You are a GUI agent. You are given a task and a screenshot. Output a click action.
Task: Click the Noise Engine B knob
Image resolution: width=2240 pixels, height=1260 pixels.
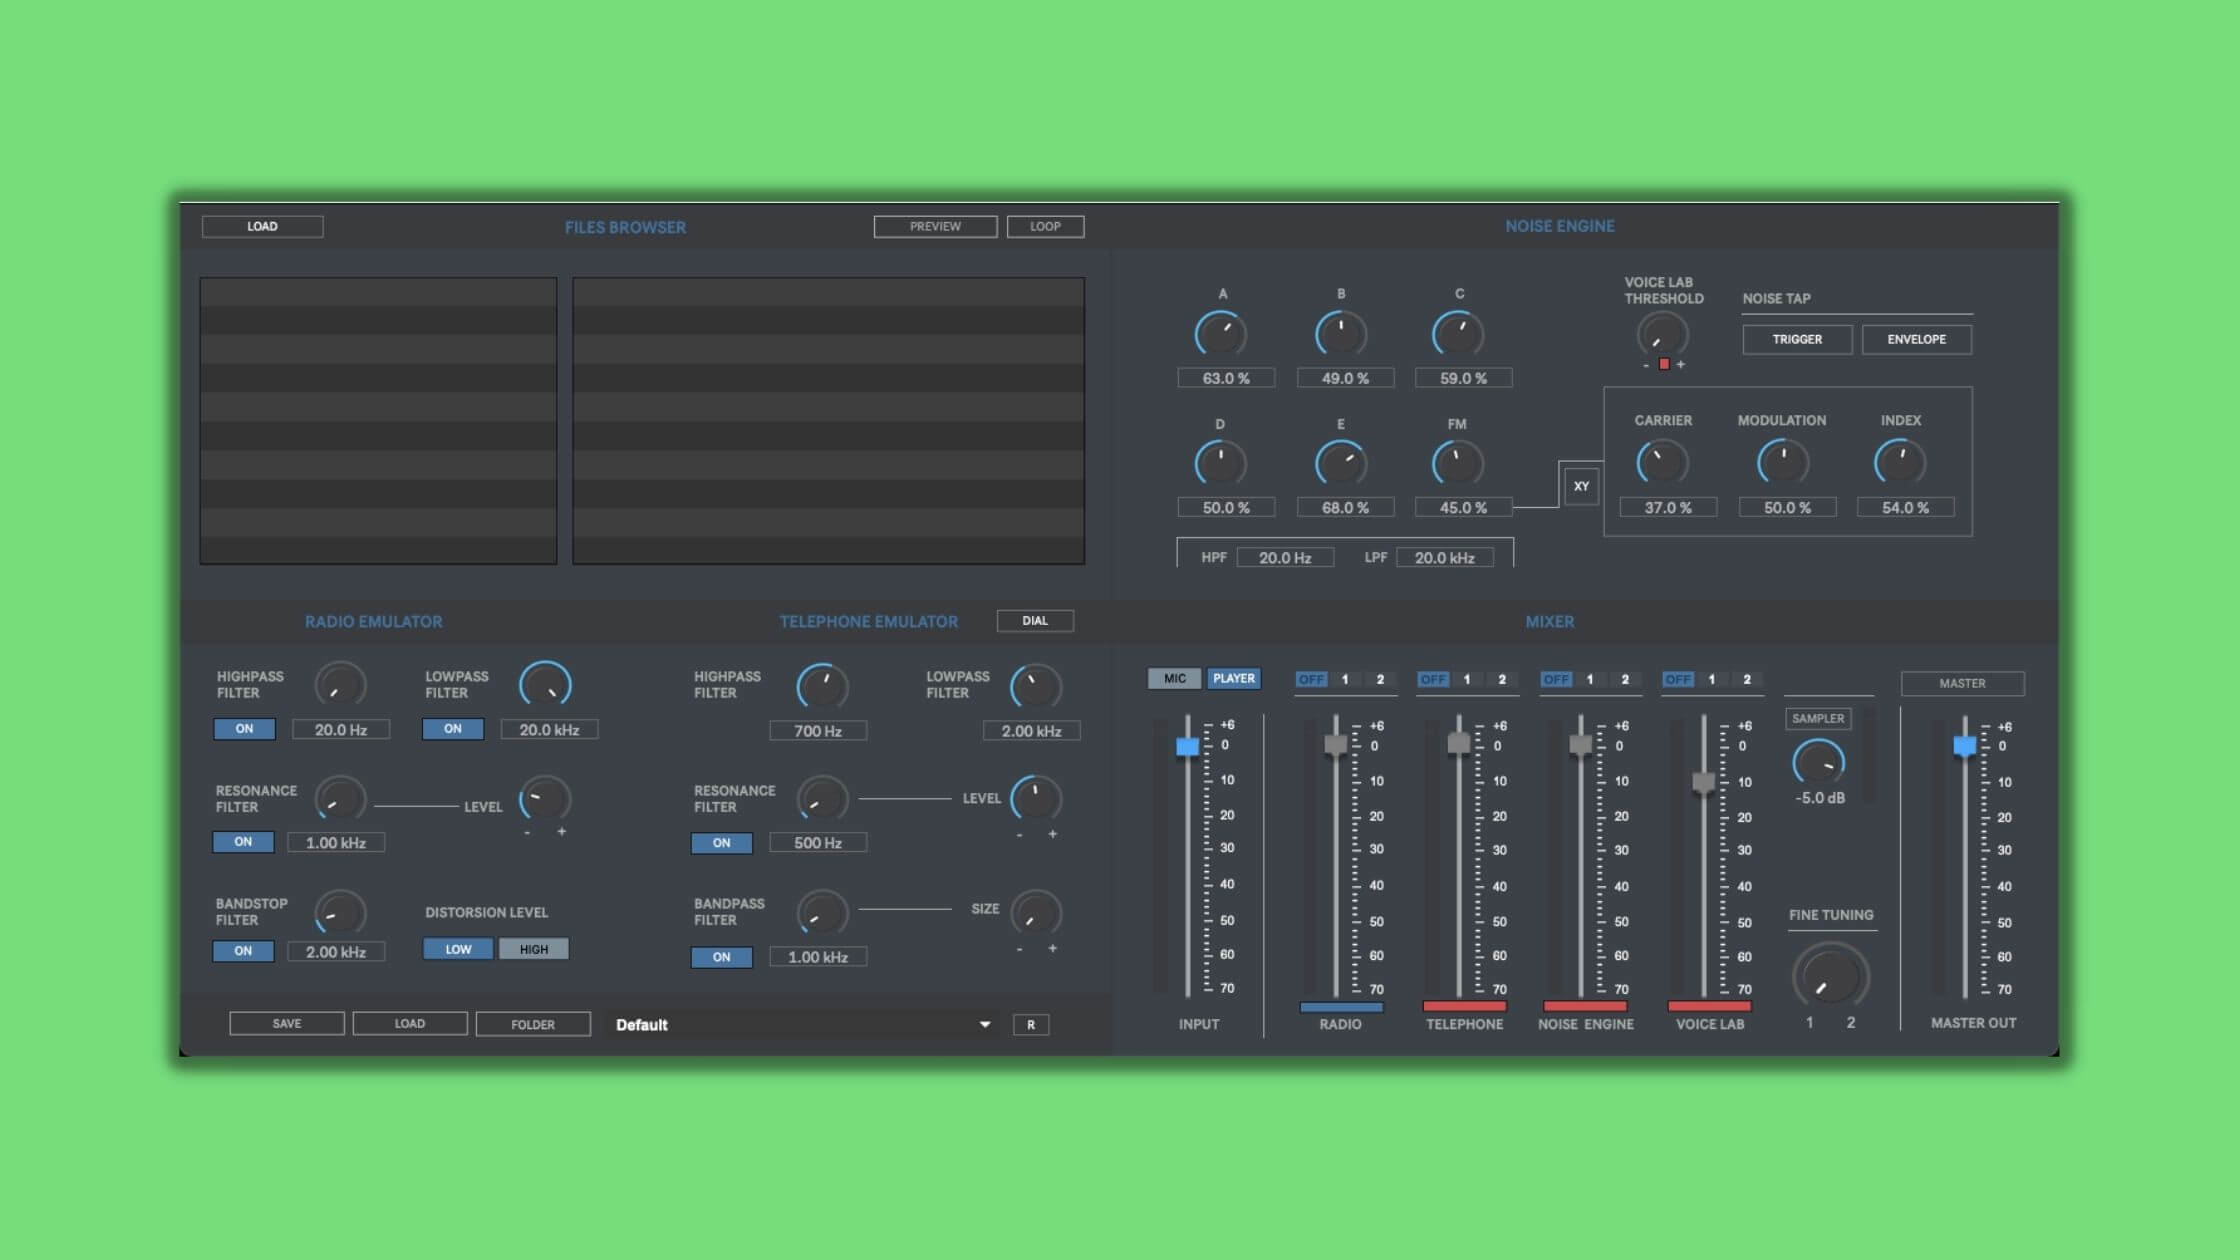(x=1340, y=334)
